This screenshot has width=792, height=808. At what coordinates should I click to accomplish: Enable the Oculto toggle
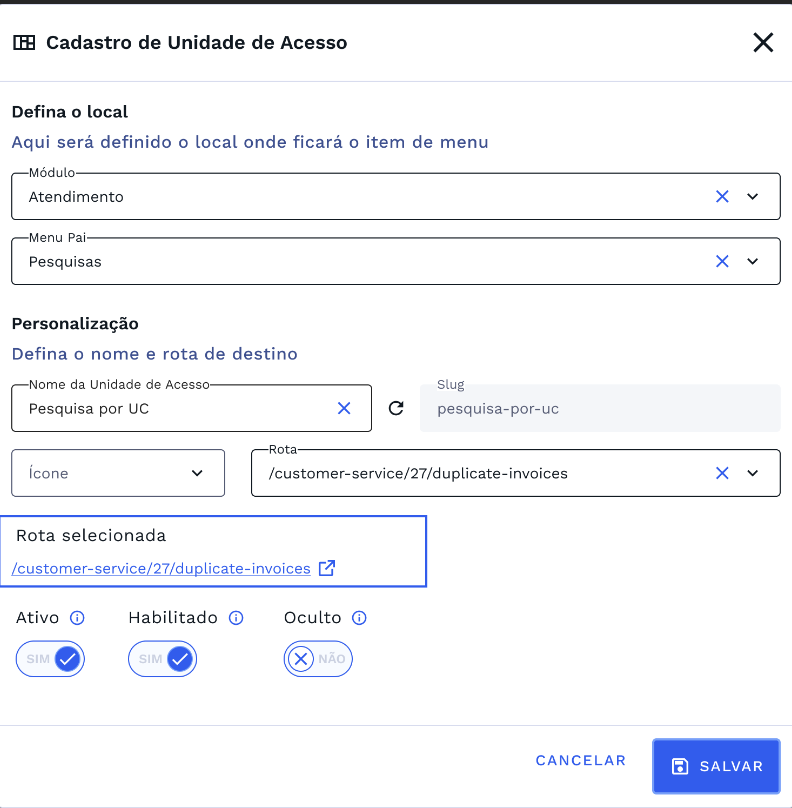318,658
